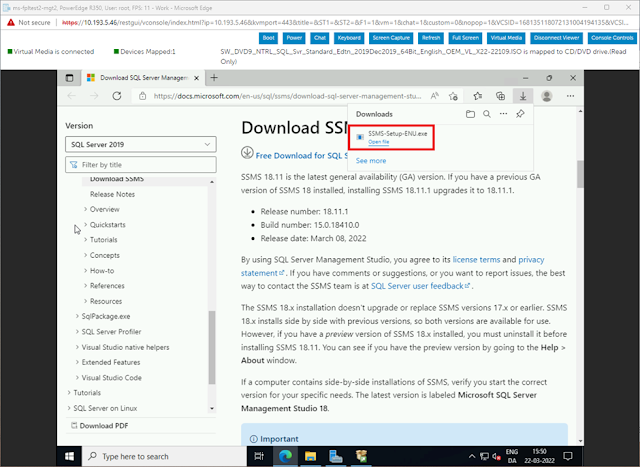
Task: Expand SQL Server Profiler node
Action: 77,331
